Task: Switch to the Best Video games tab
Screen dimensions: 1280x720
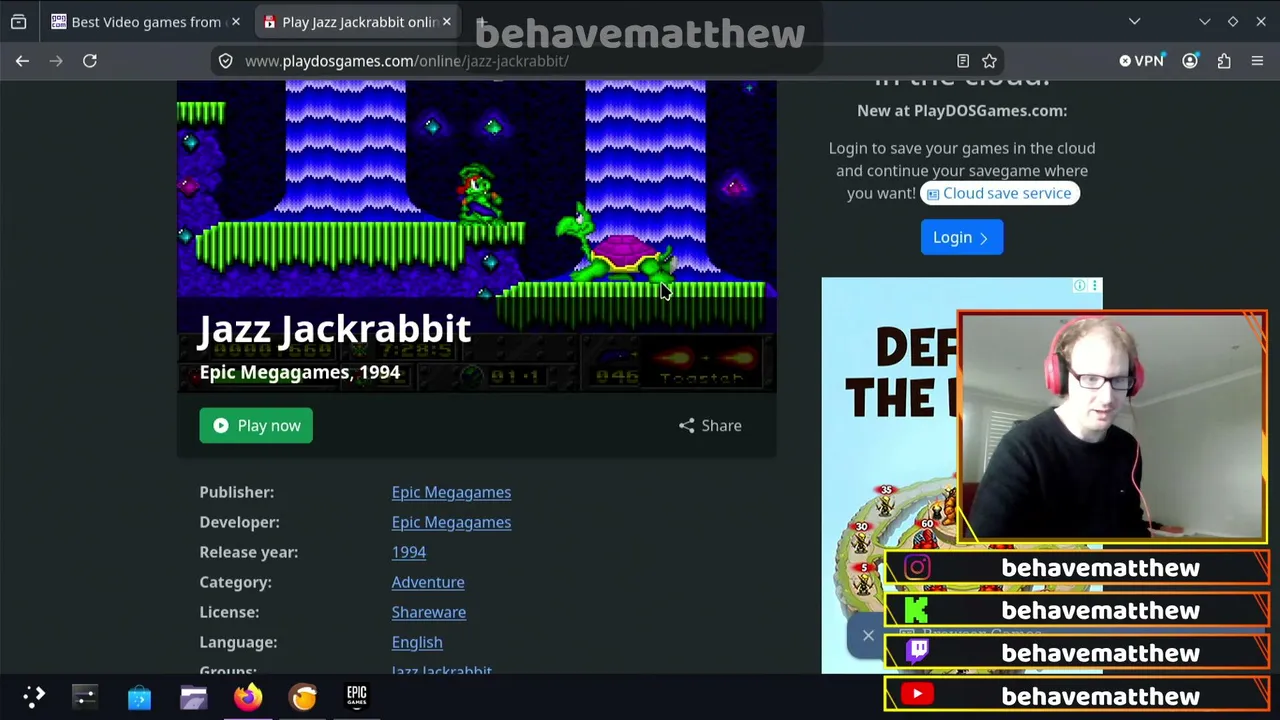Action: coord(146,21)
